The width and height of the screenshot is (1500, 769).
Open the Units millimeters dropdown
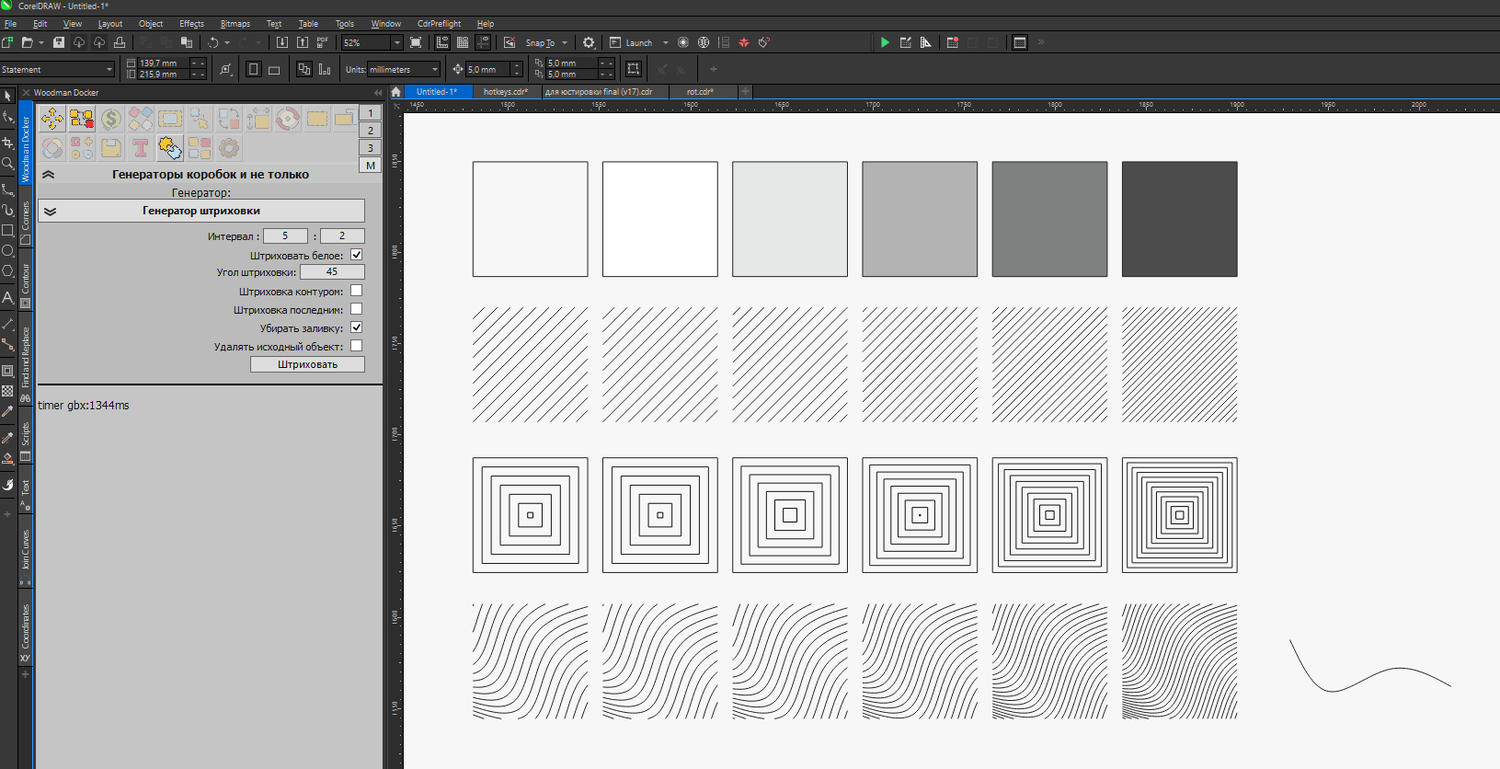pos(434,69)
